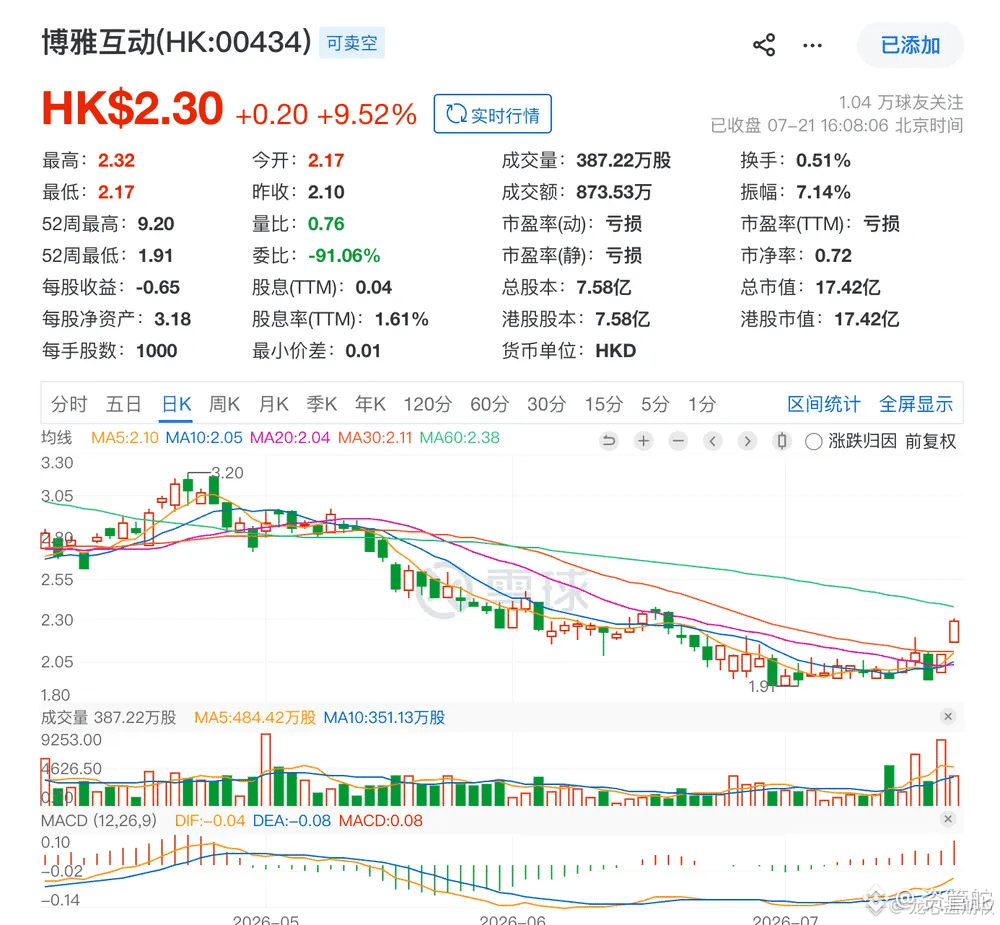
Task: Click the 总市值 17.42亿 value
Action: point(848,287)
